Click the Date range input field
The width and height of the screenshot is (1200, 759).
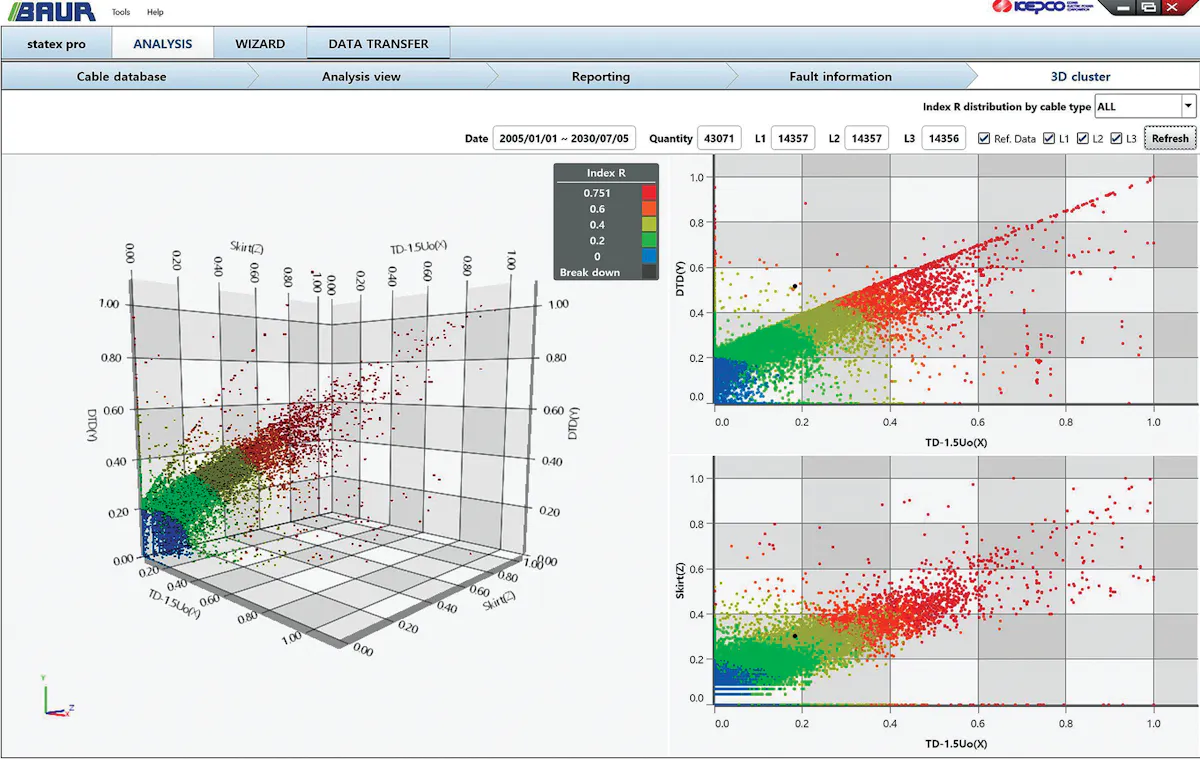pyautogui.click(x=565, y=138)
